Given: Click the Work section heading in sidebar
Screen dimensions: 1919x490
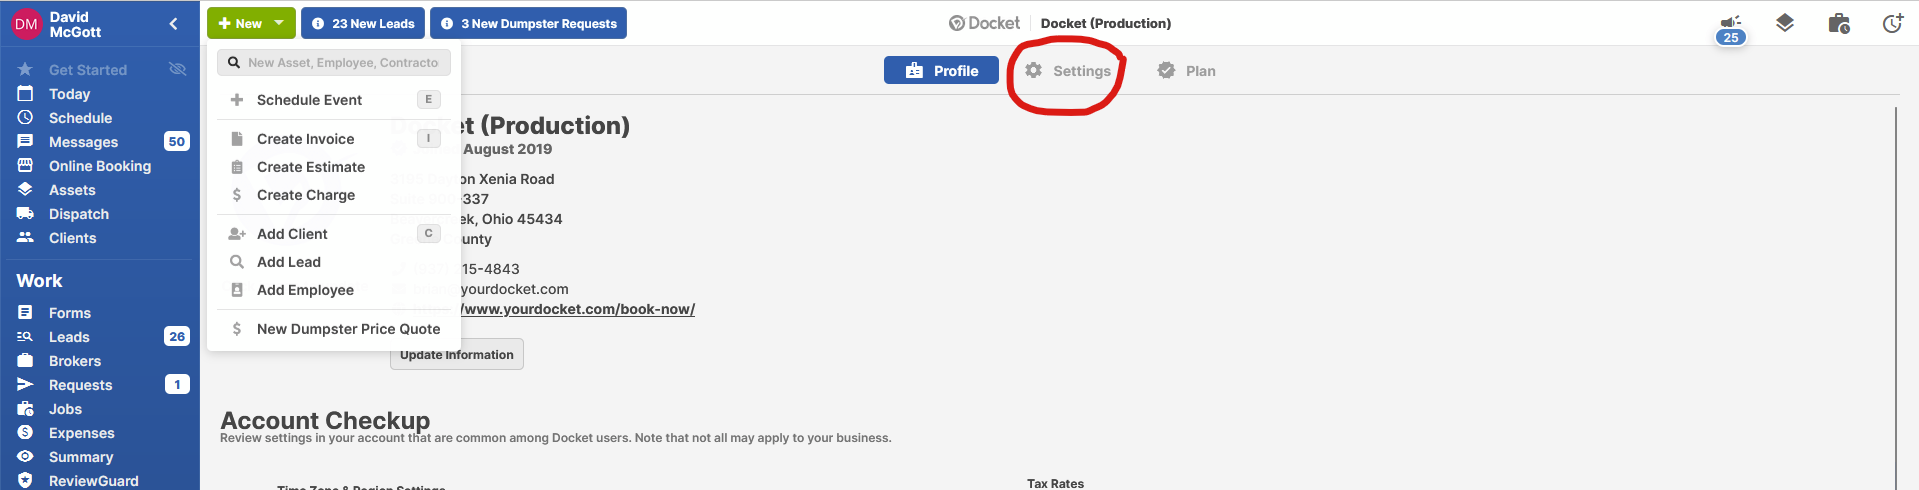Looking at the screenshot, I should pos(39,281).
